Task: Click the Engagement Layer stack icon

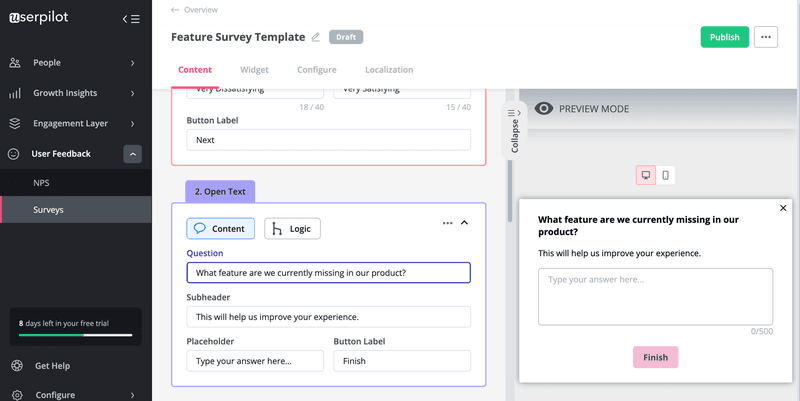Action: 15,124
